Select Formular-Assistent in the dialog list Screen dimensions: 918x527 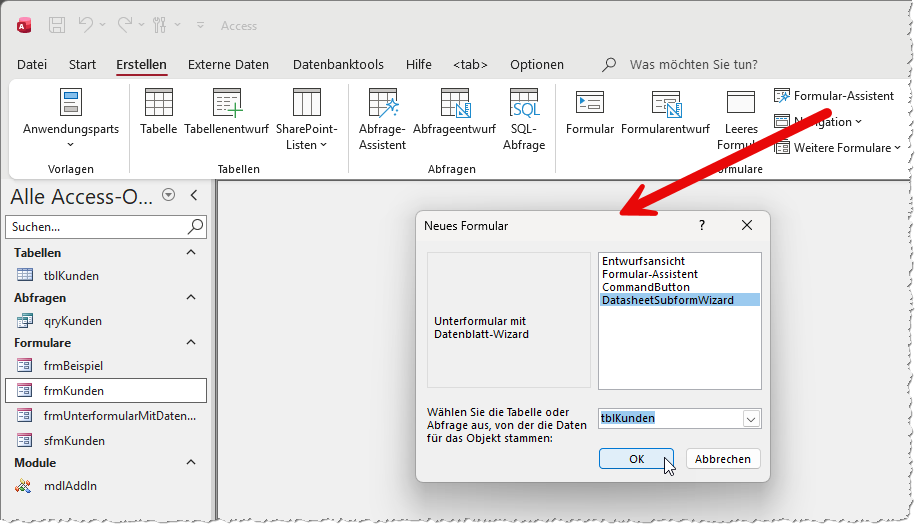(649, 274)
